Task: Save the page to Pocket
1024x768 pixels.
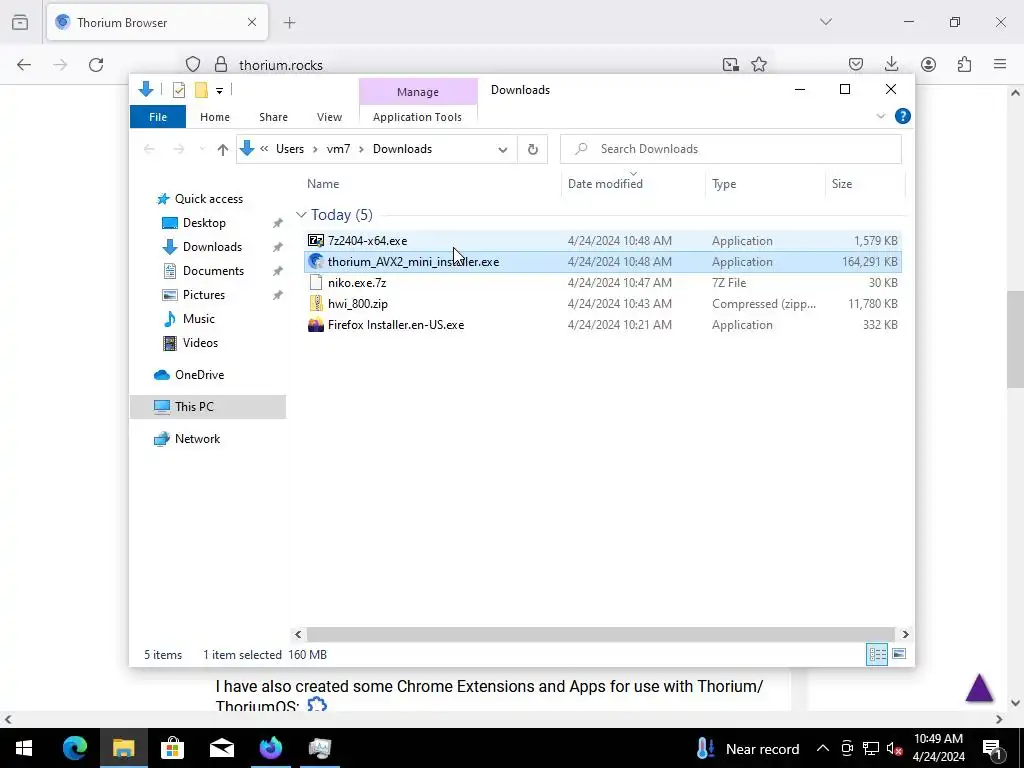Action: click(x=856, y=64)
